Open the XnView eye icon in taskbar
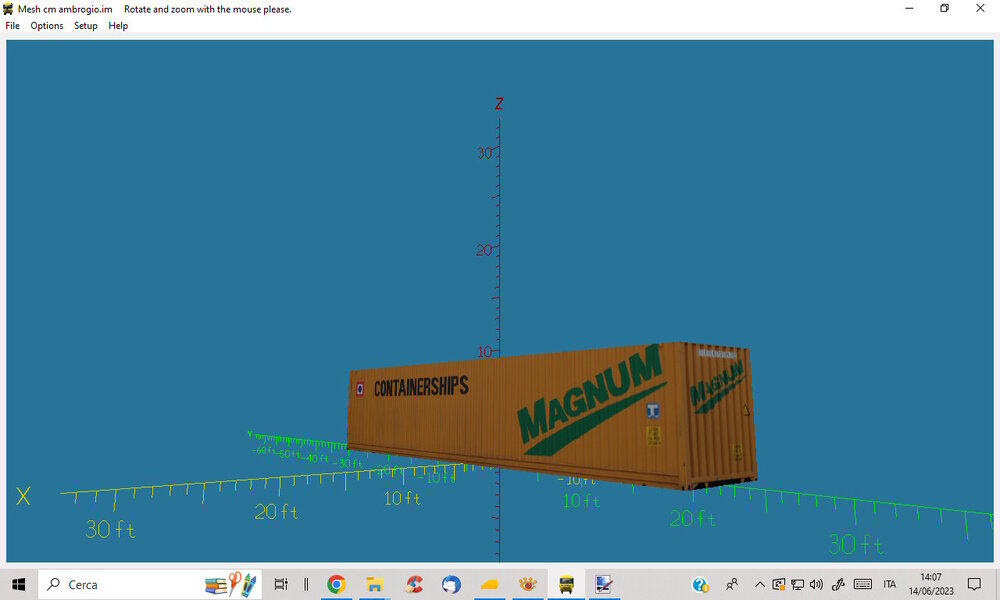 527,584
